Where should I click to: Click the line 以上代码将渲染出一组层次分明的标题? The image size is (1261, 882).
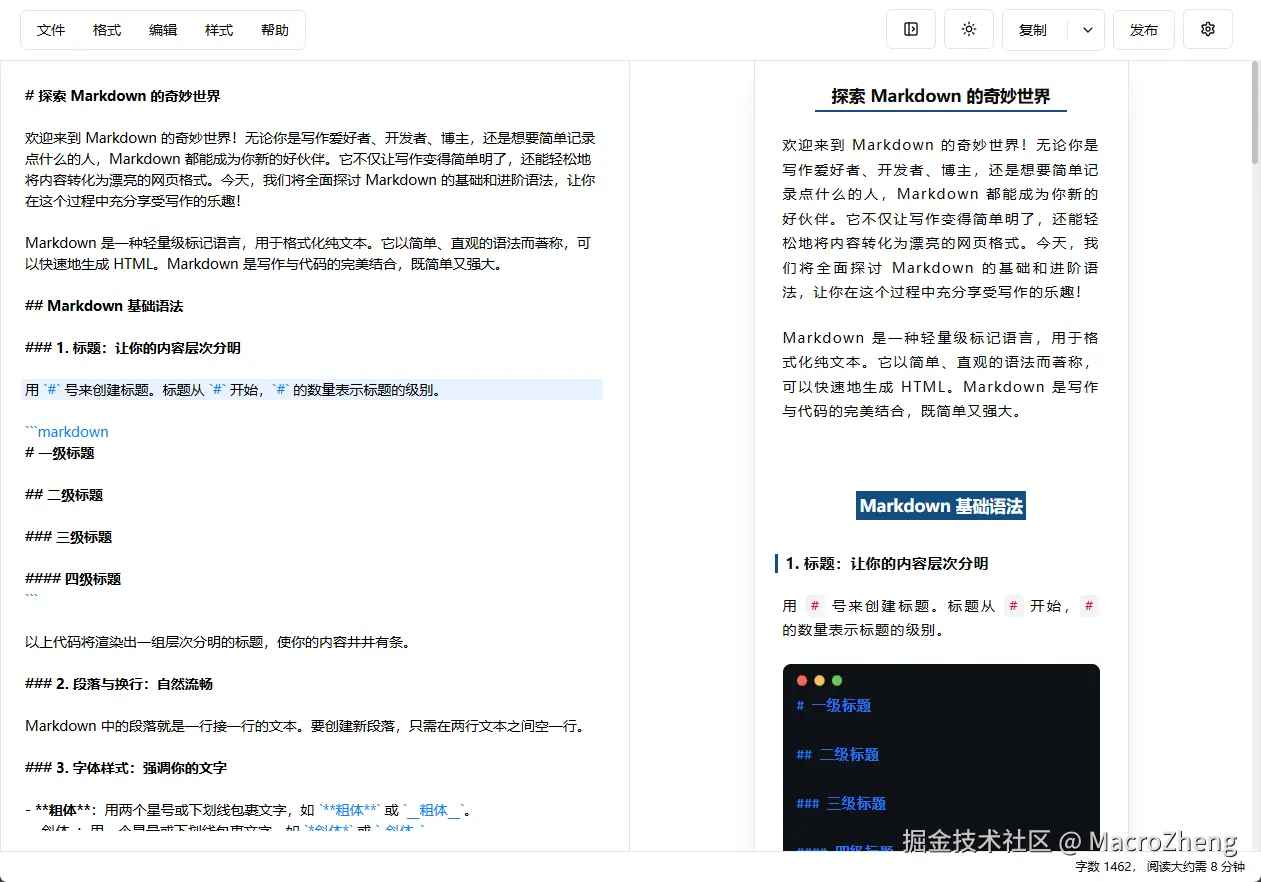coord(218,642)
